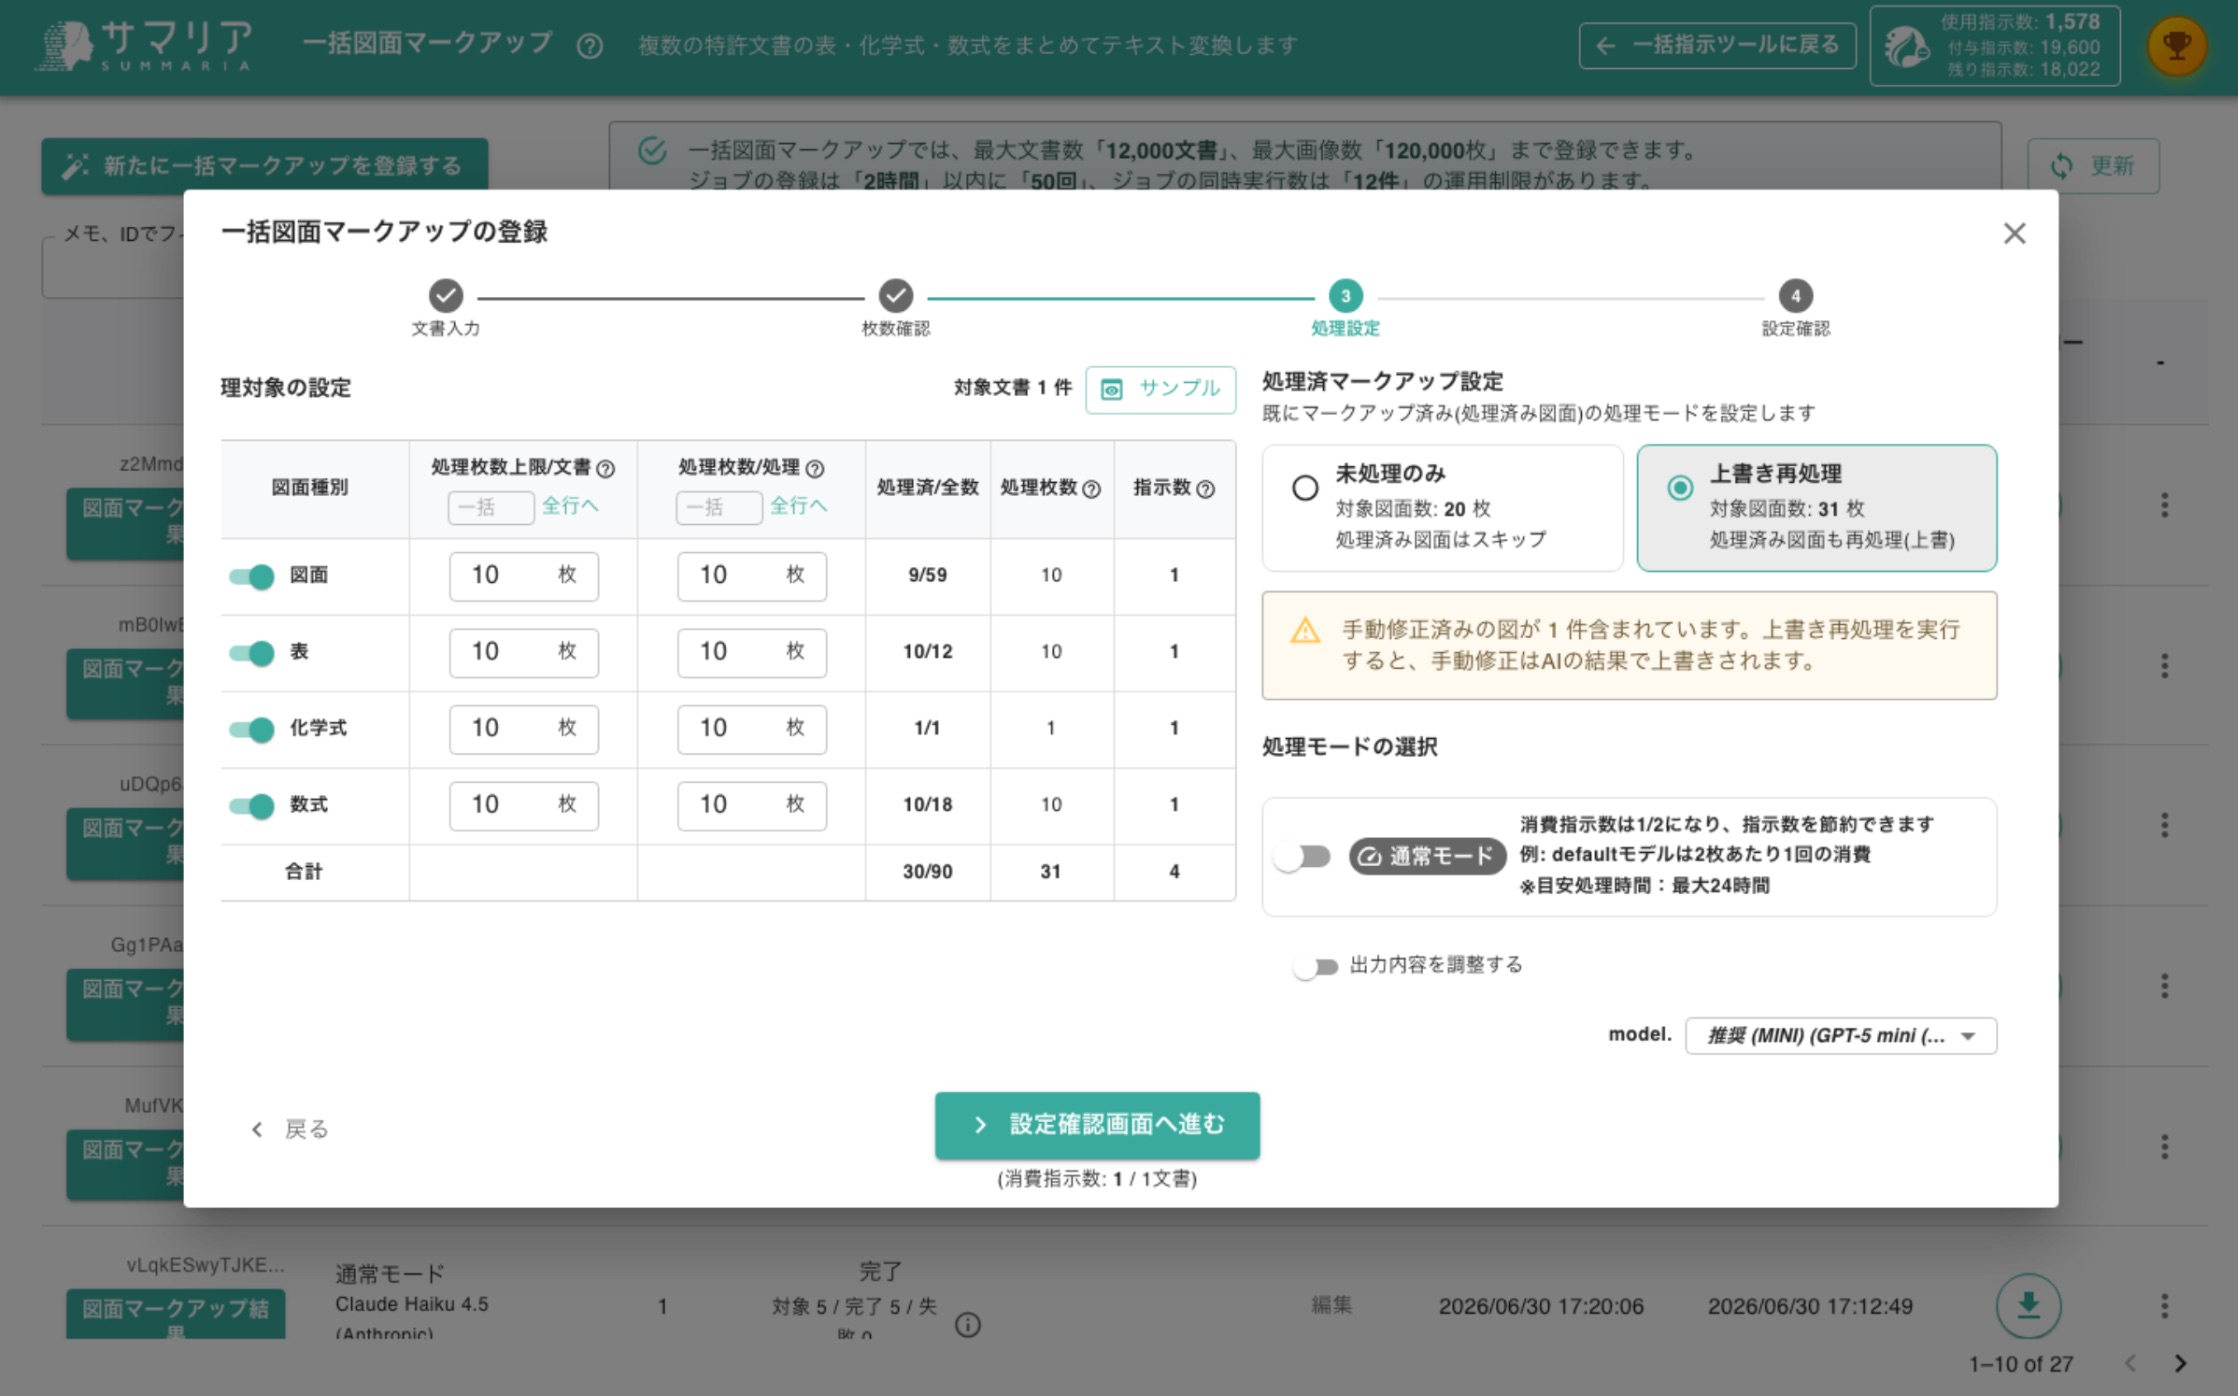Click usage counter icon in header
This screenshot has height=1396, width=2238.
point(1906,46)
